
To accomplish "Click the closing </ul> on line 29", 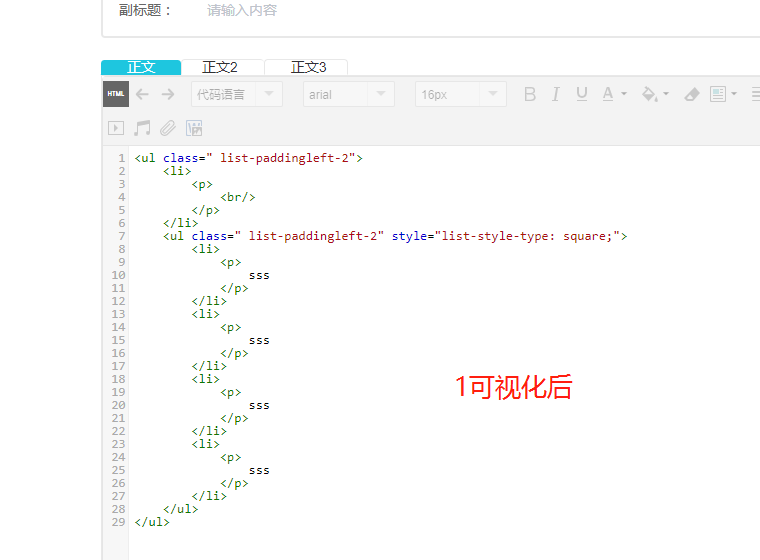I will tap(152, 522).
